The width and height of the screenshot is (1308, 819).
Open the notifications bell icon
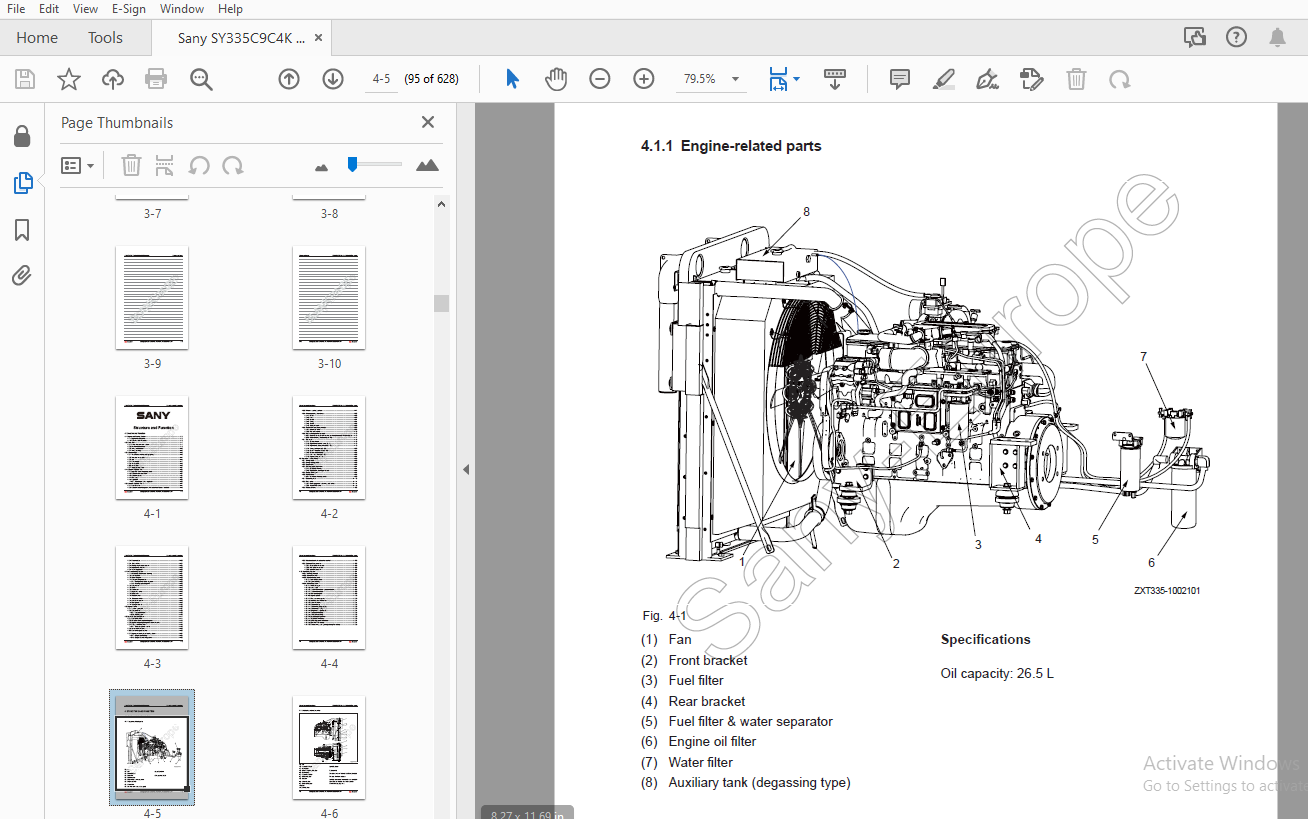click(x=1277, y=38)
